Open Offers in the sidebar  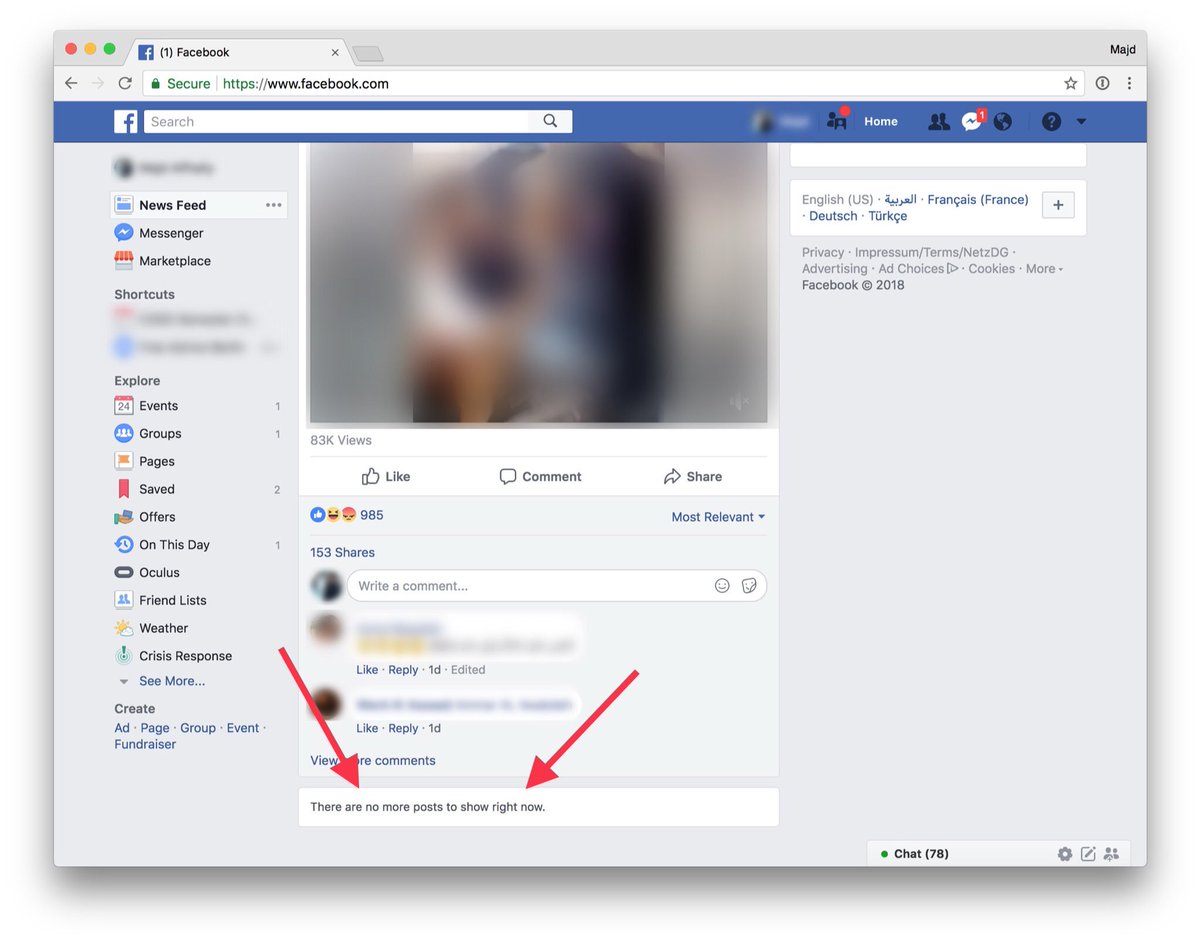pyautogui.click(x=157, y=517)
